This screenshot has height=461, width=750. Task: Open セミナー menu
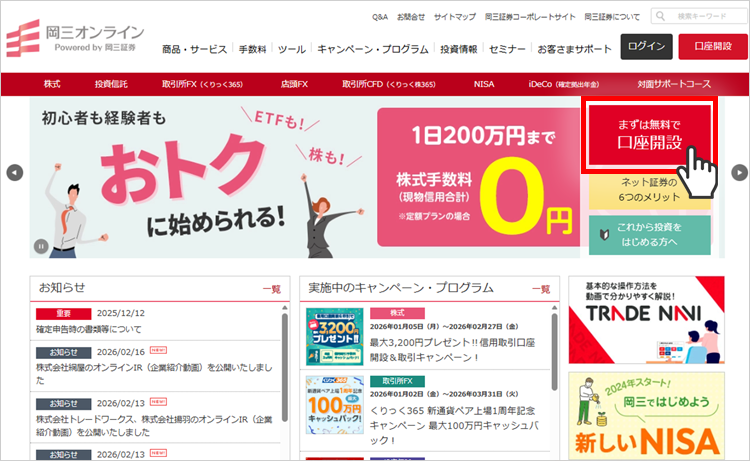click(507, 49)
